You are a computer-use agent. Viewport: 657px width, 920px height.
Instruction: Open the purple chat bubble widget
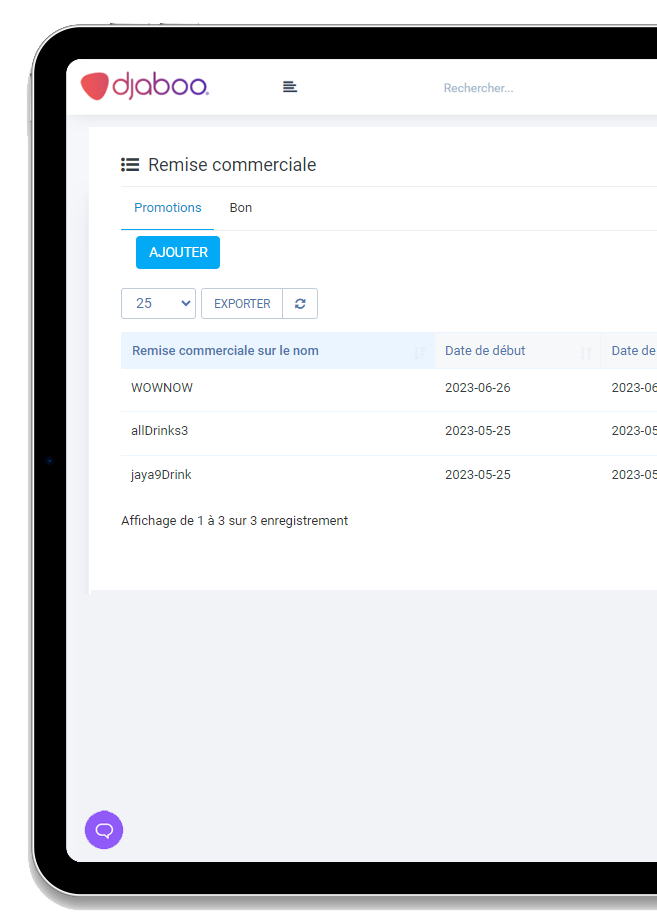pos(104,830)
